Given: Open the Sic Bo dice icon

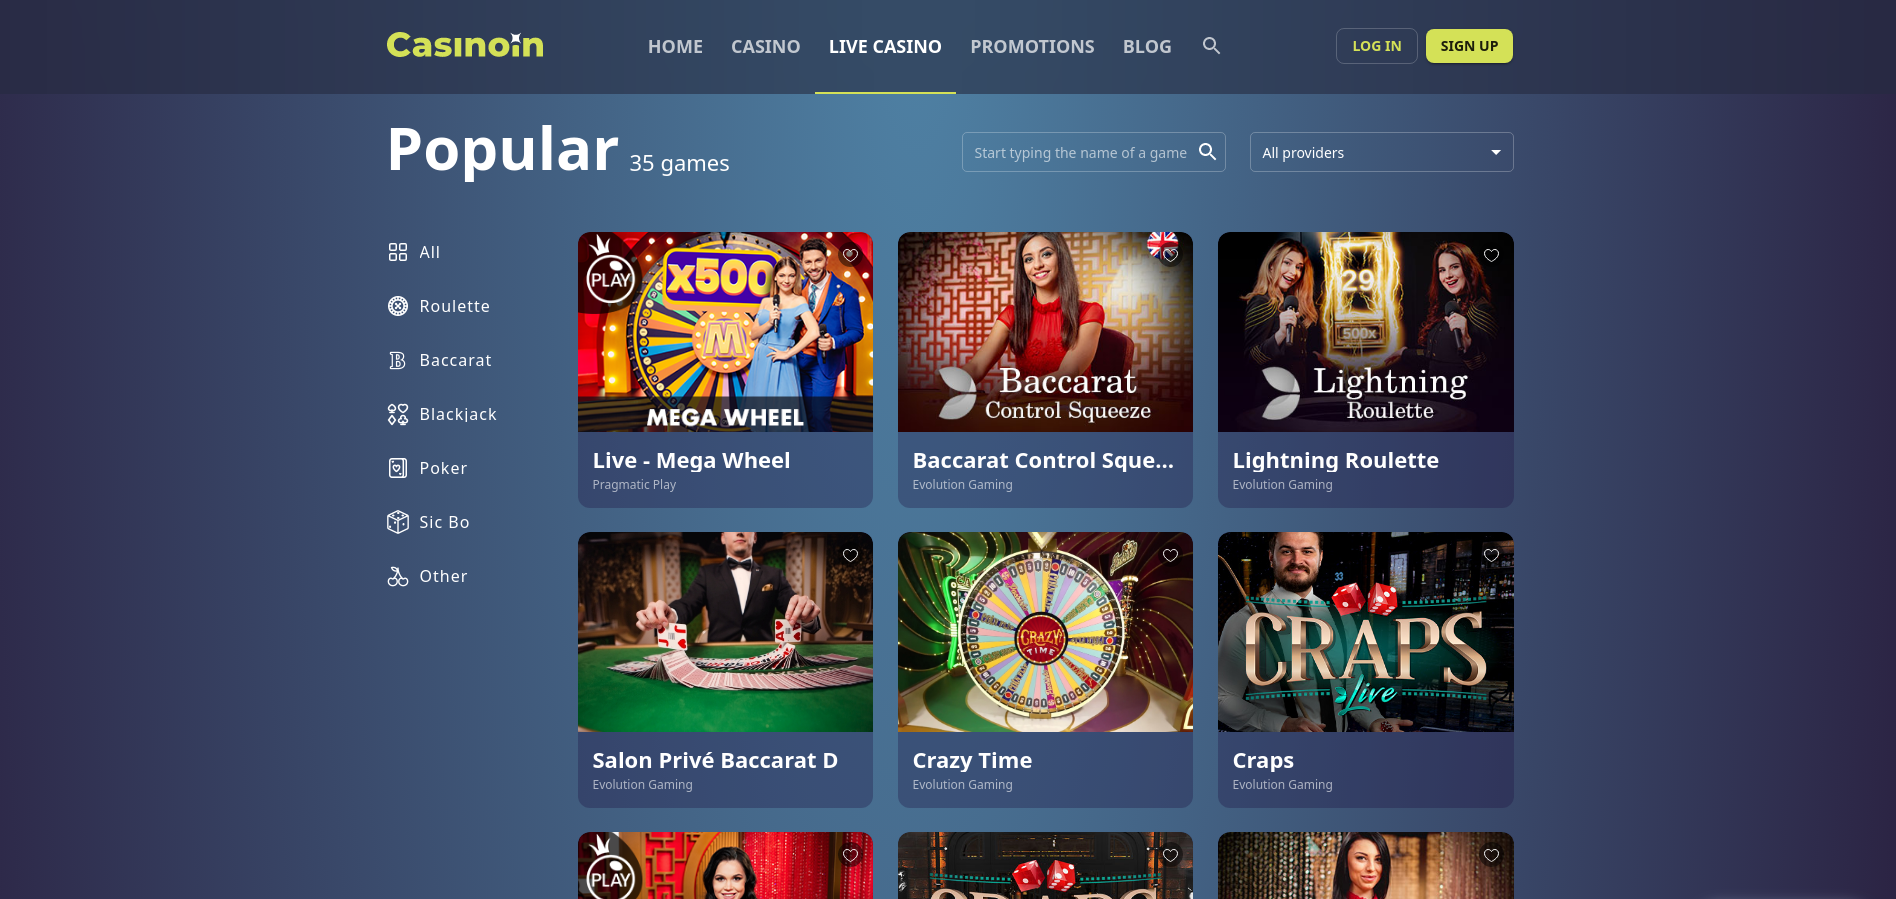Looking at the screenshot, I should pos(398,522).
